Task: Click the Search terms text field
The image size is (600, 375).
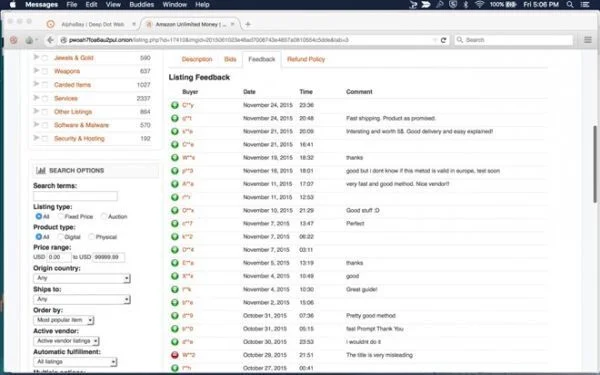Action: pos(75,196)
